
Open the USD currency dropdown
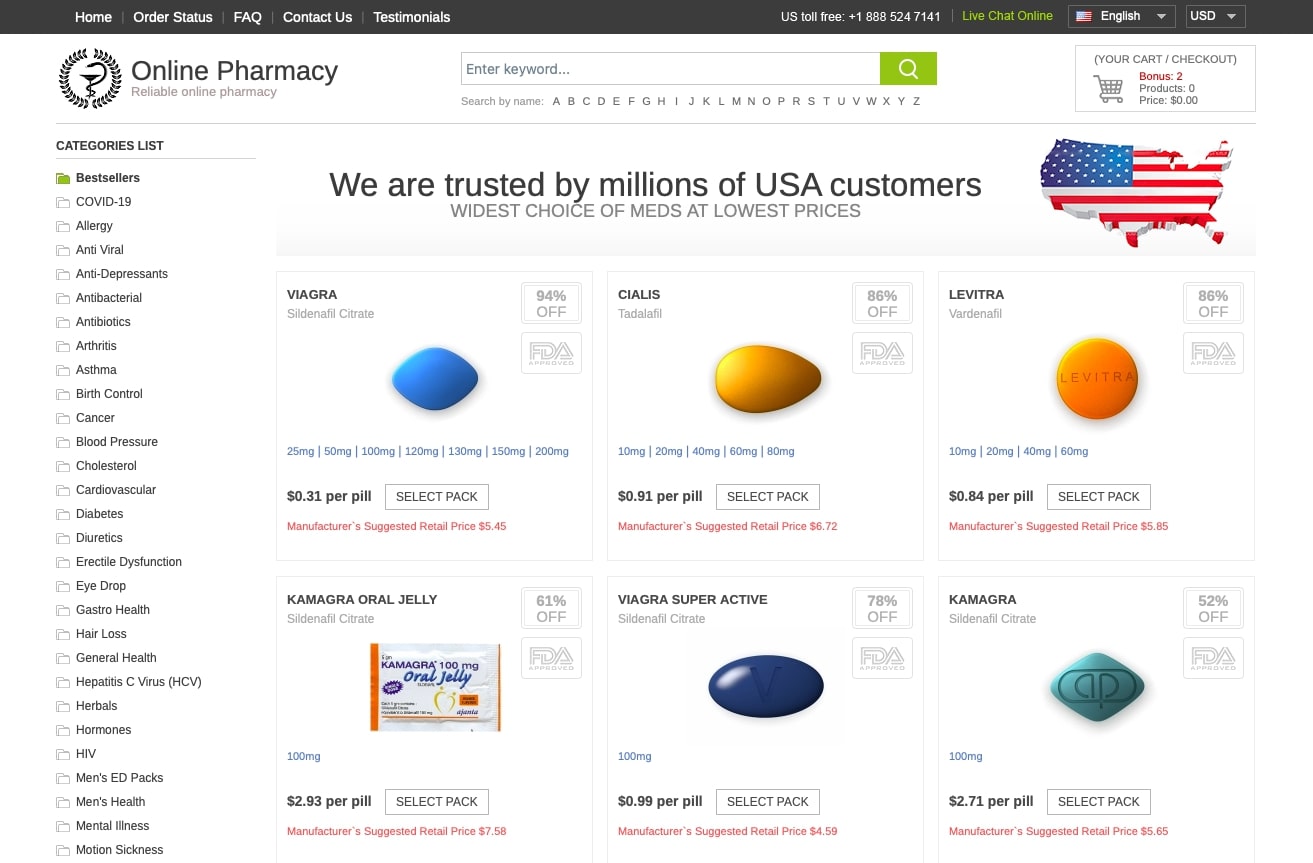(x=1215, y=16)
